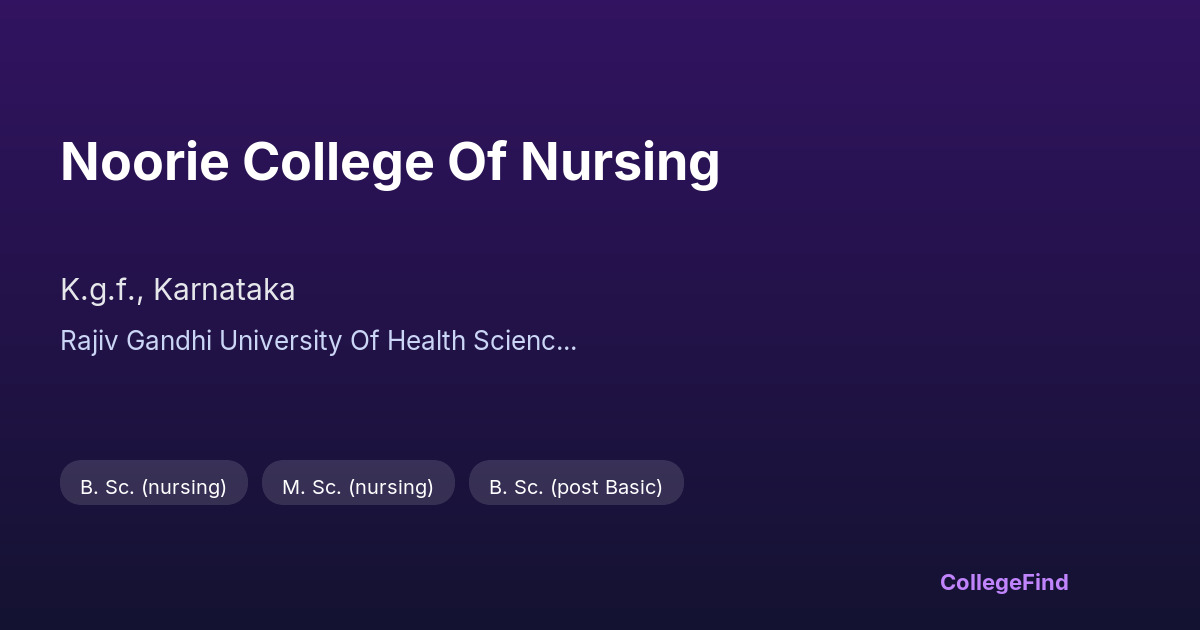Click "University" in the affiliation line
1200x630 pixels.
[280, 341]
